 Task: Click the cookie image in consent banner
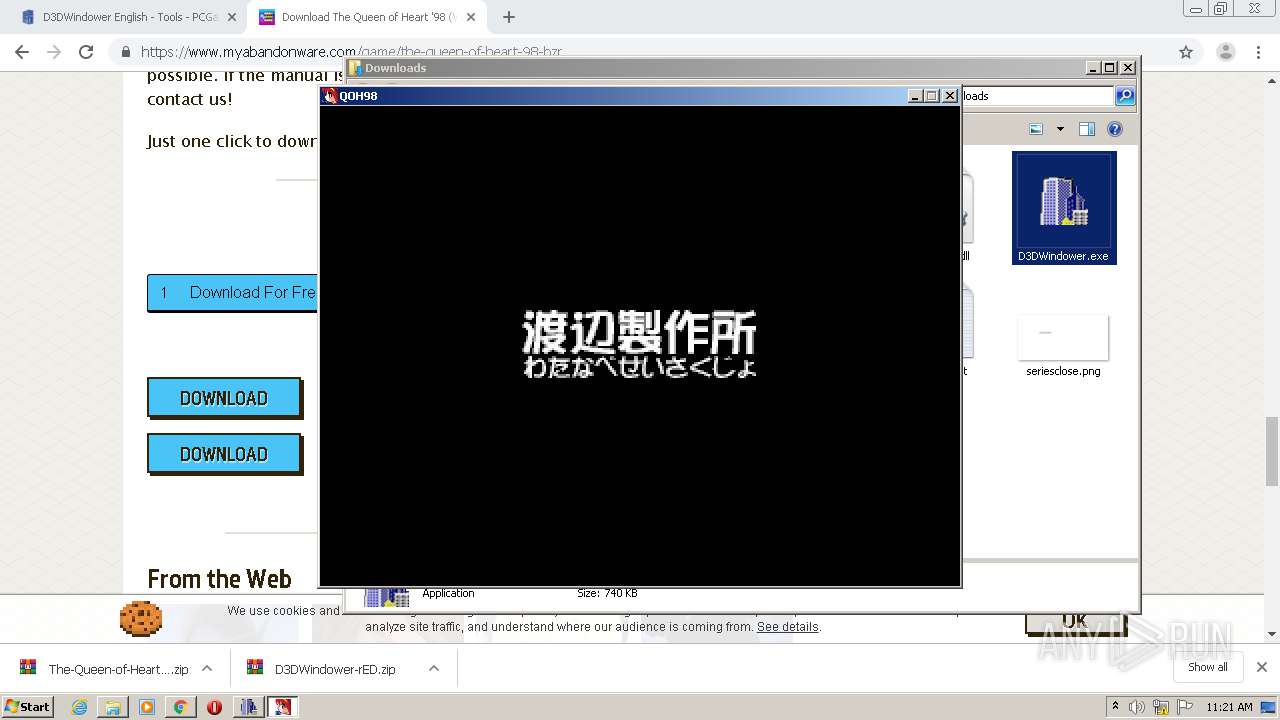coord(141,619)
